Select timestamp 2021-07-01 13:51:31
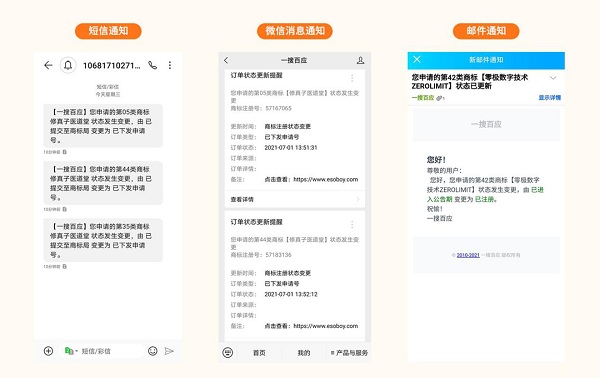 (x=291, y=148)
